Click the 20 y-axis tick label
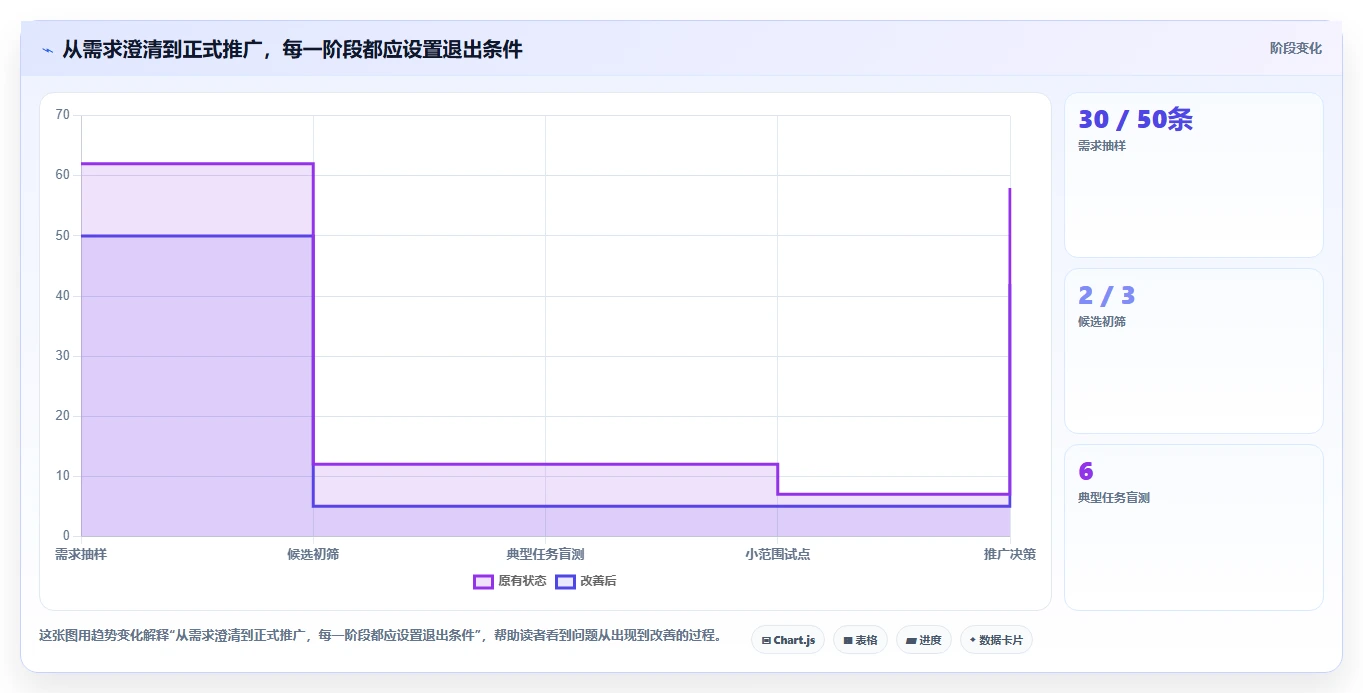Image resolution: width=1363 pixels, height=693 pixels. click(x=63, y=416)
